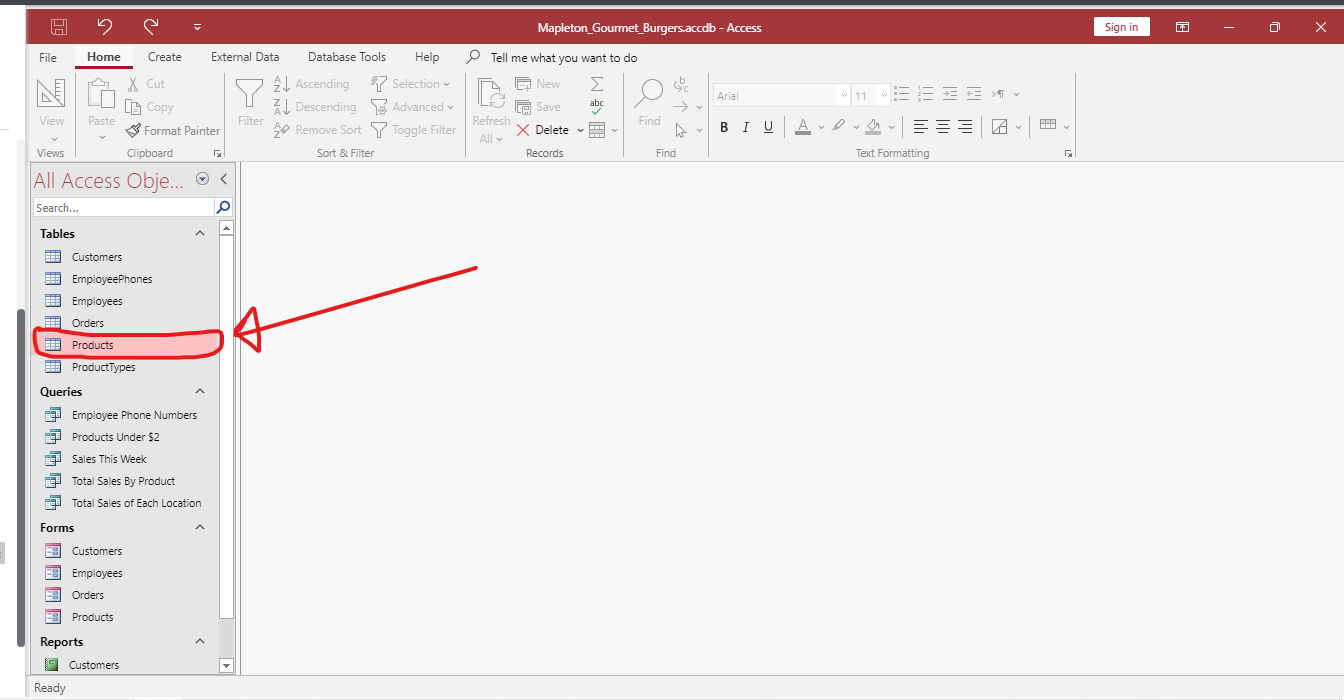Screen dimensions: 1344x700
Task: Open the Selection filter dropdown
Action: [410, 84]
